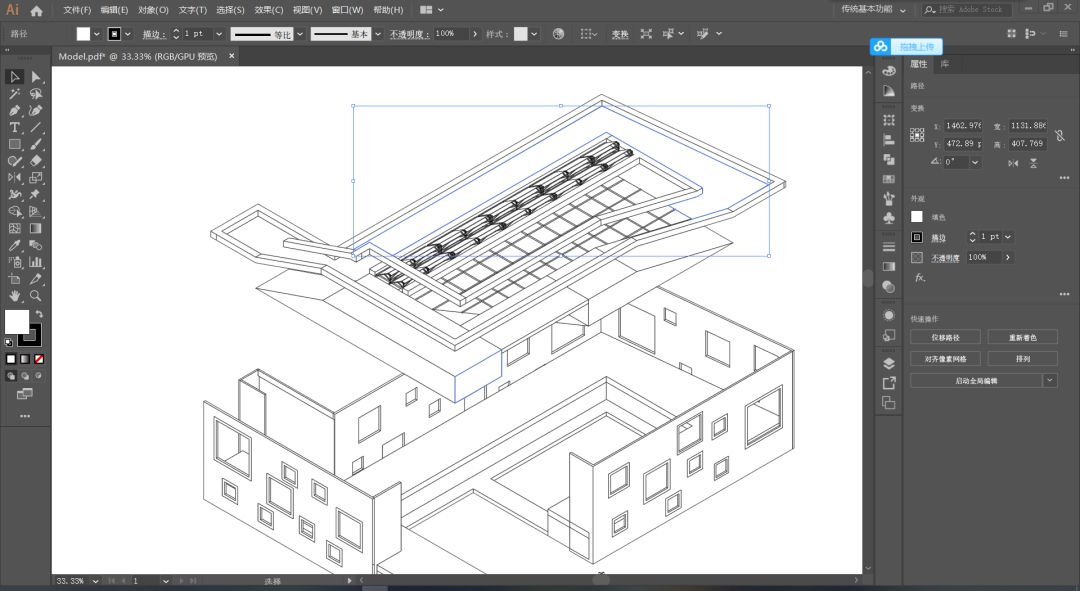Select the Curvature tool

click(36, 110)
